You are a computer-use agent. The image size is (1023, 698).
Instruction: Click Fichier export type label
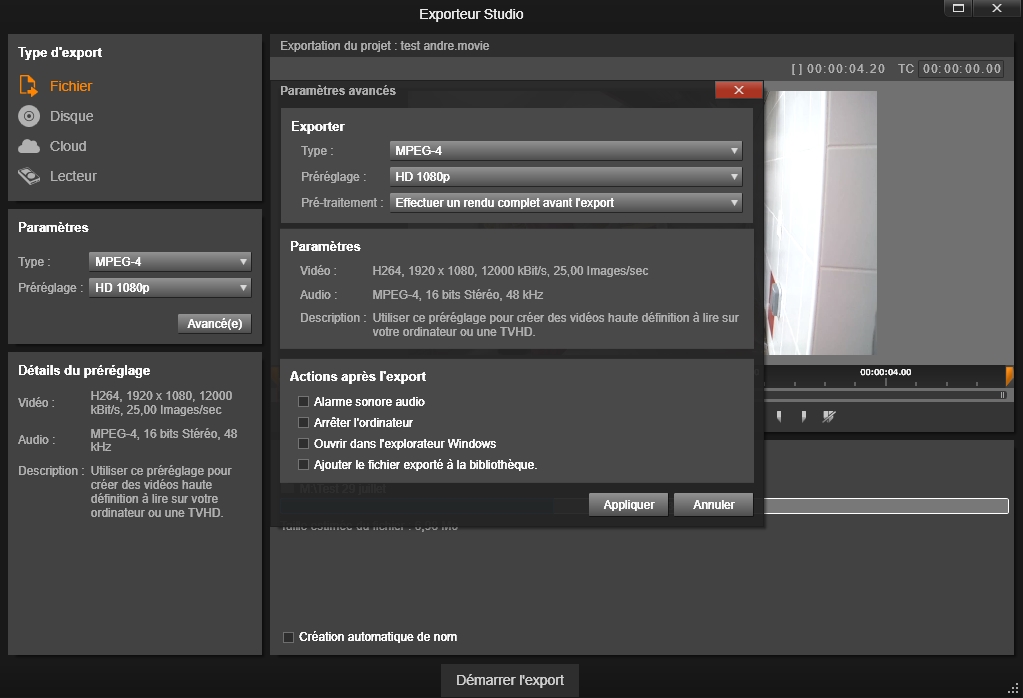point(71,86)
